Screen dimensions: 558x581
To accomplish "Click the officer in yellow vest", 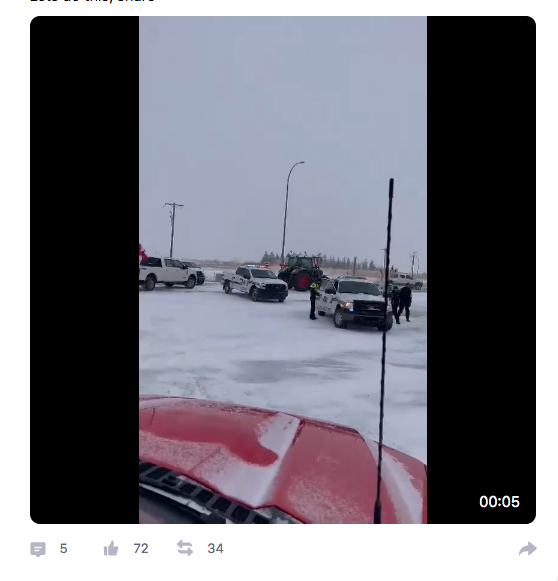I will pyautogui.click(x=314, y=301).
